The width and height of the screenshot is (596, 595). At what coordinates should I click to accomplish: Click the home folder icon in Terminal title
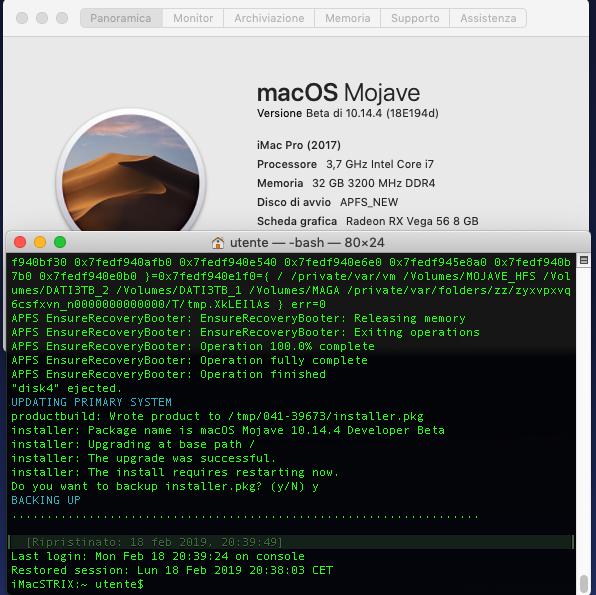click(218, 243)
